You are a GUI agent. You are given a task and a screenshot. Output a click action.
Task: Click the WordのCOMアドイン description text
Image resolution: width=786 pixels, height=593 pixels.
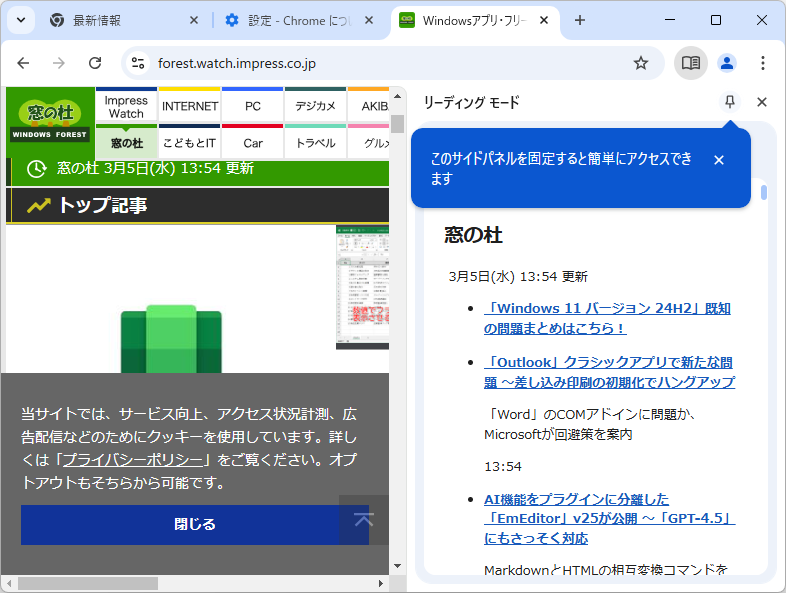pyautogui.click(x=590, y=424)
